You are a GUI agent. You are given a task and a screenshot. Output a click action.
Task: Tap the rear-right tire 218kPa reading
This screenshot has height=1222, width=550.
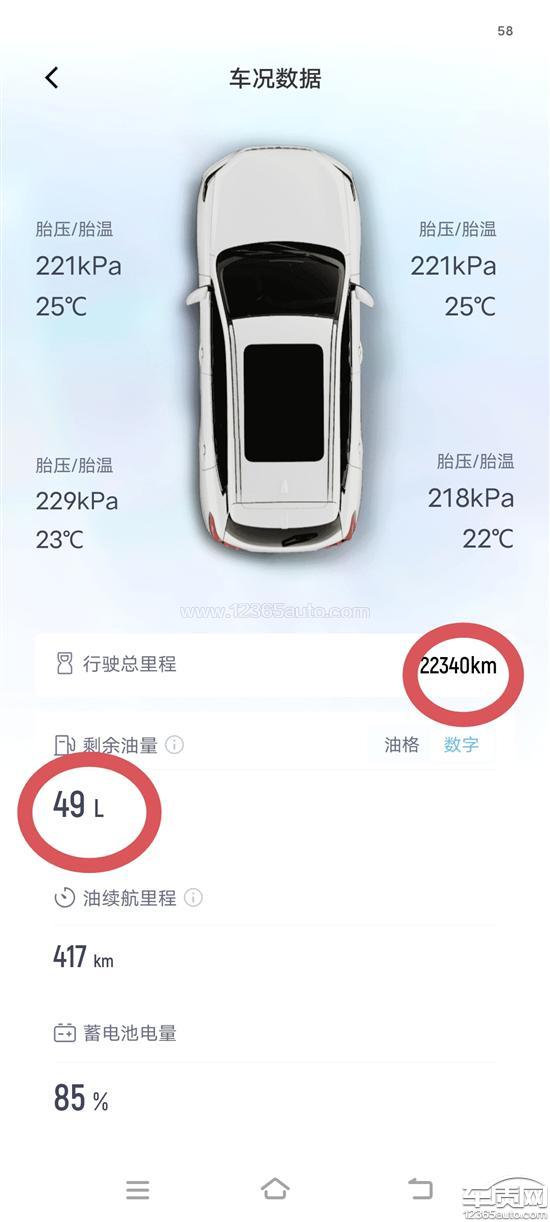[471, 498]
